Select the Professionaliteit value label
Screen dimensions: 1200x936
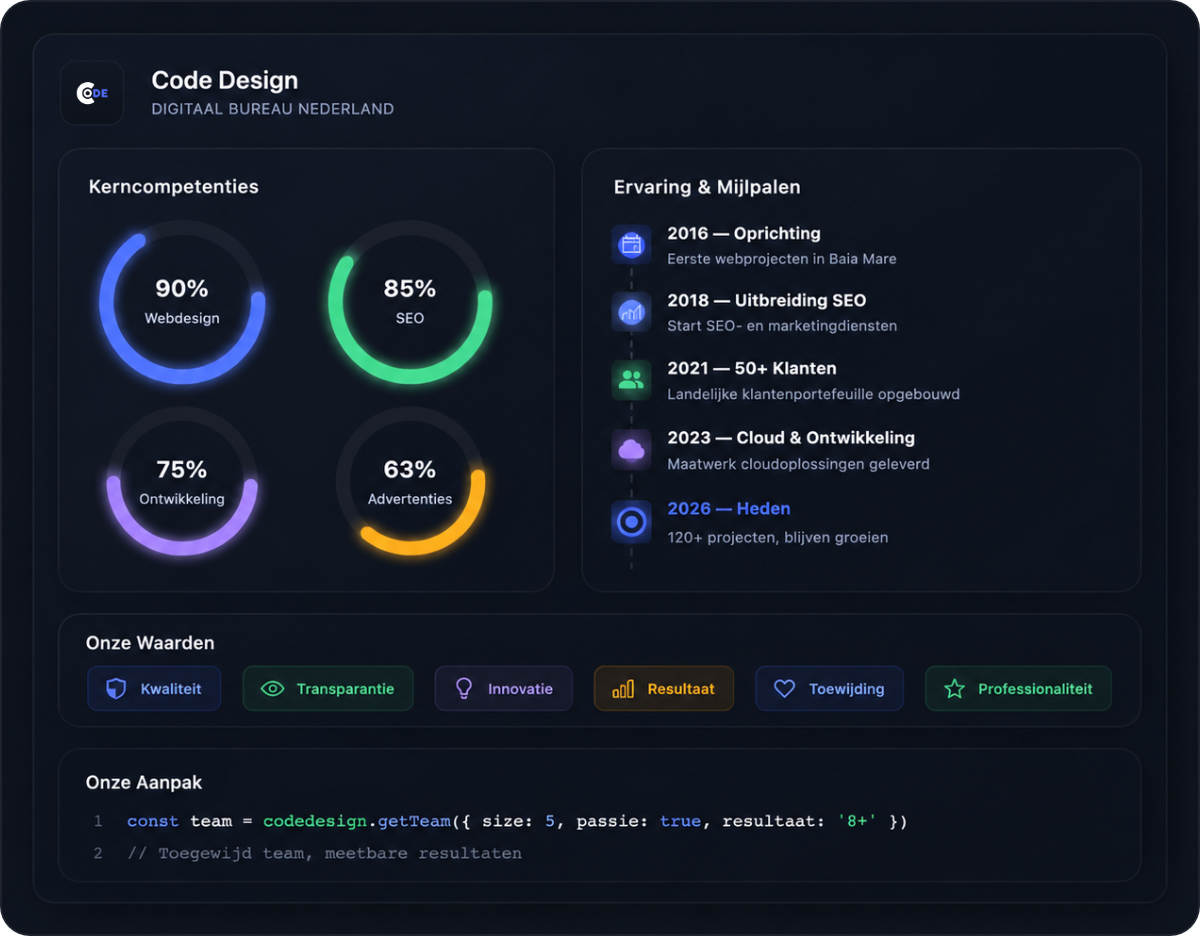(1035, 689)
